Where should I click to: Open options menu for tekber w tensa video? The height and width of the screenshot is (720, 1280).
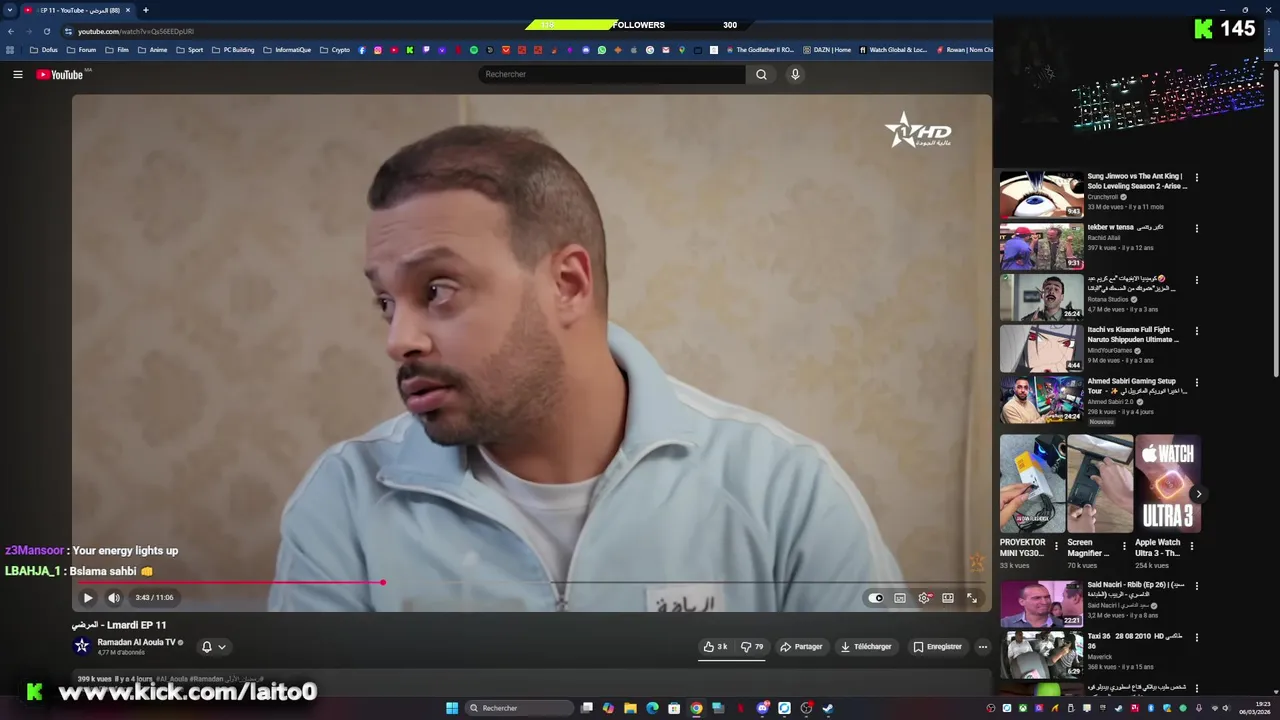point(1196,229)
